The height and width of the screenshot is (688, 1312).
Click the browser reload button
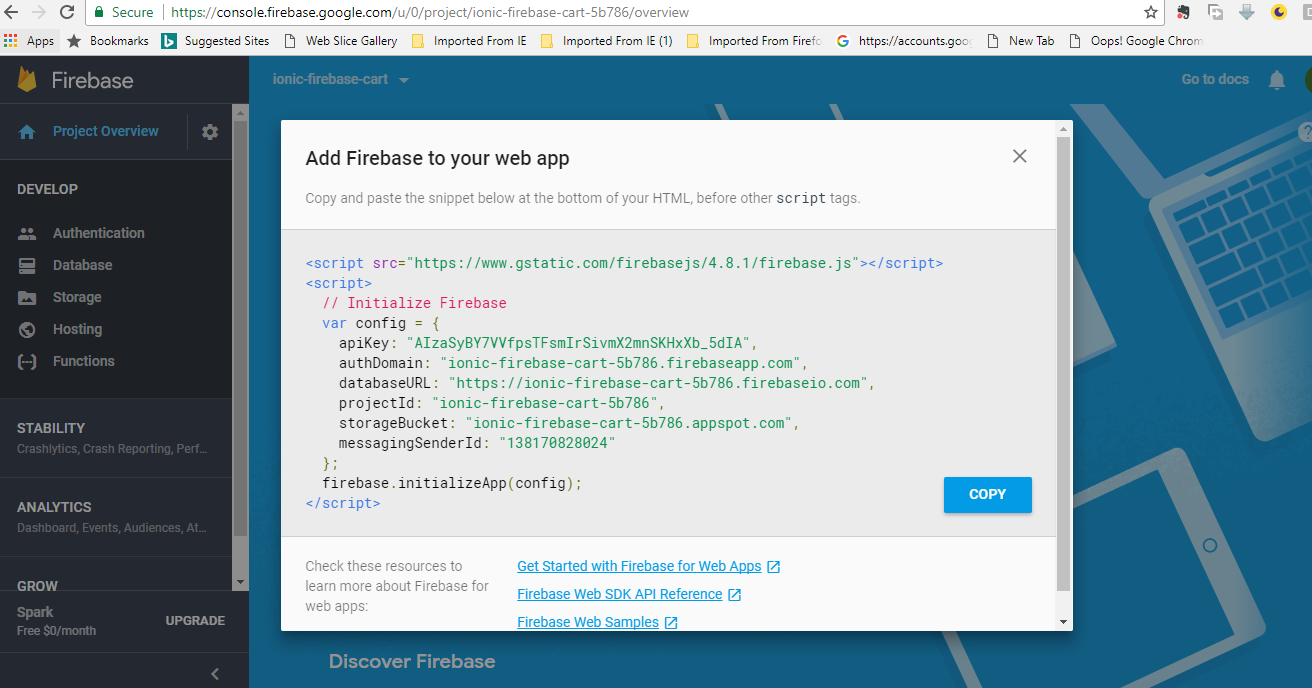pyautogui.click(x=67, y=13)
